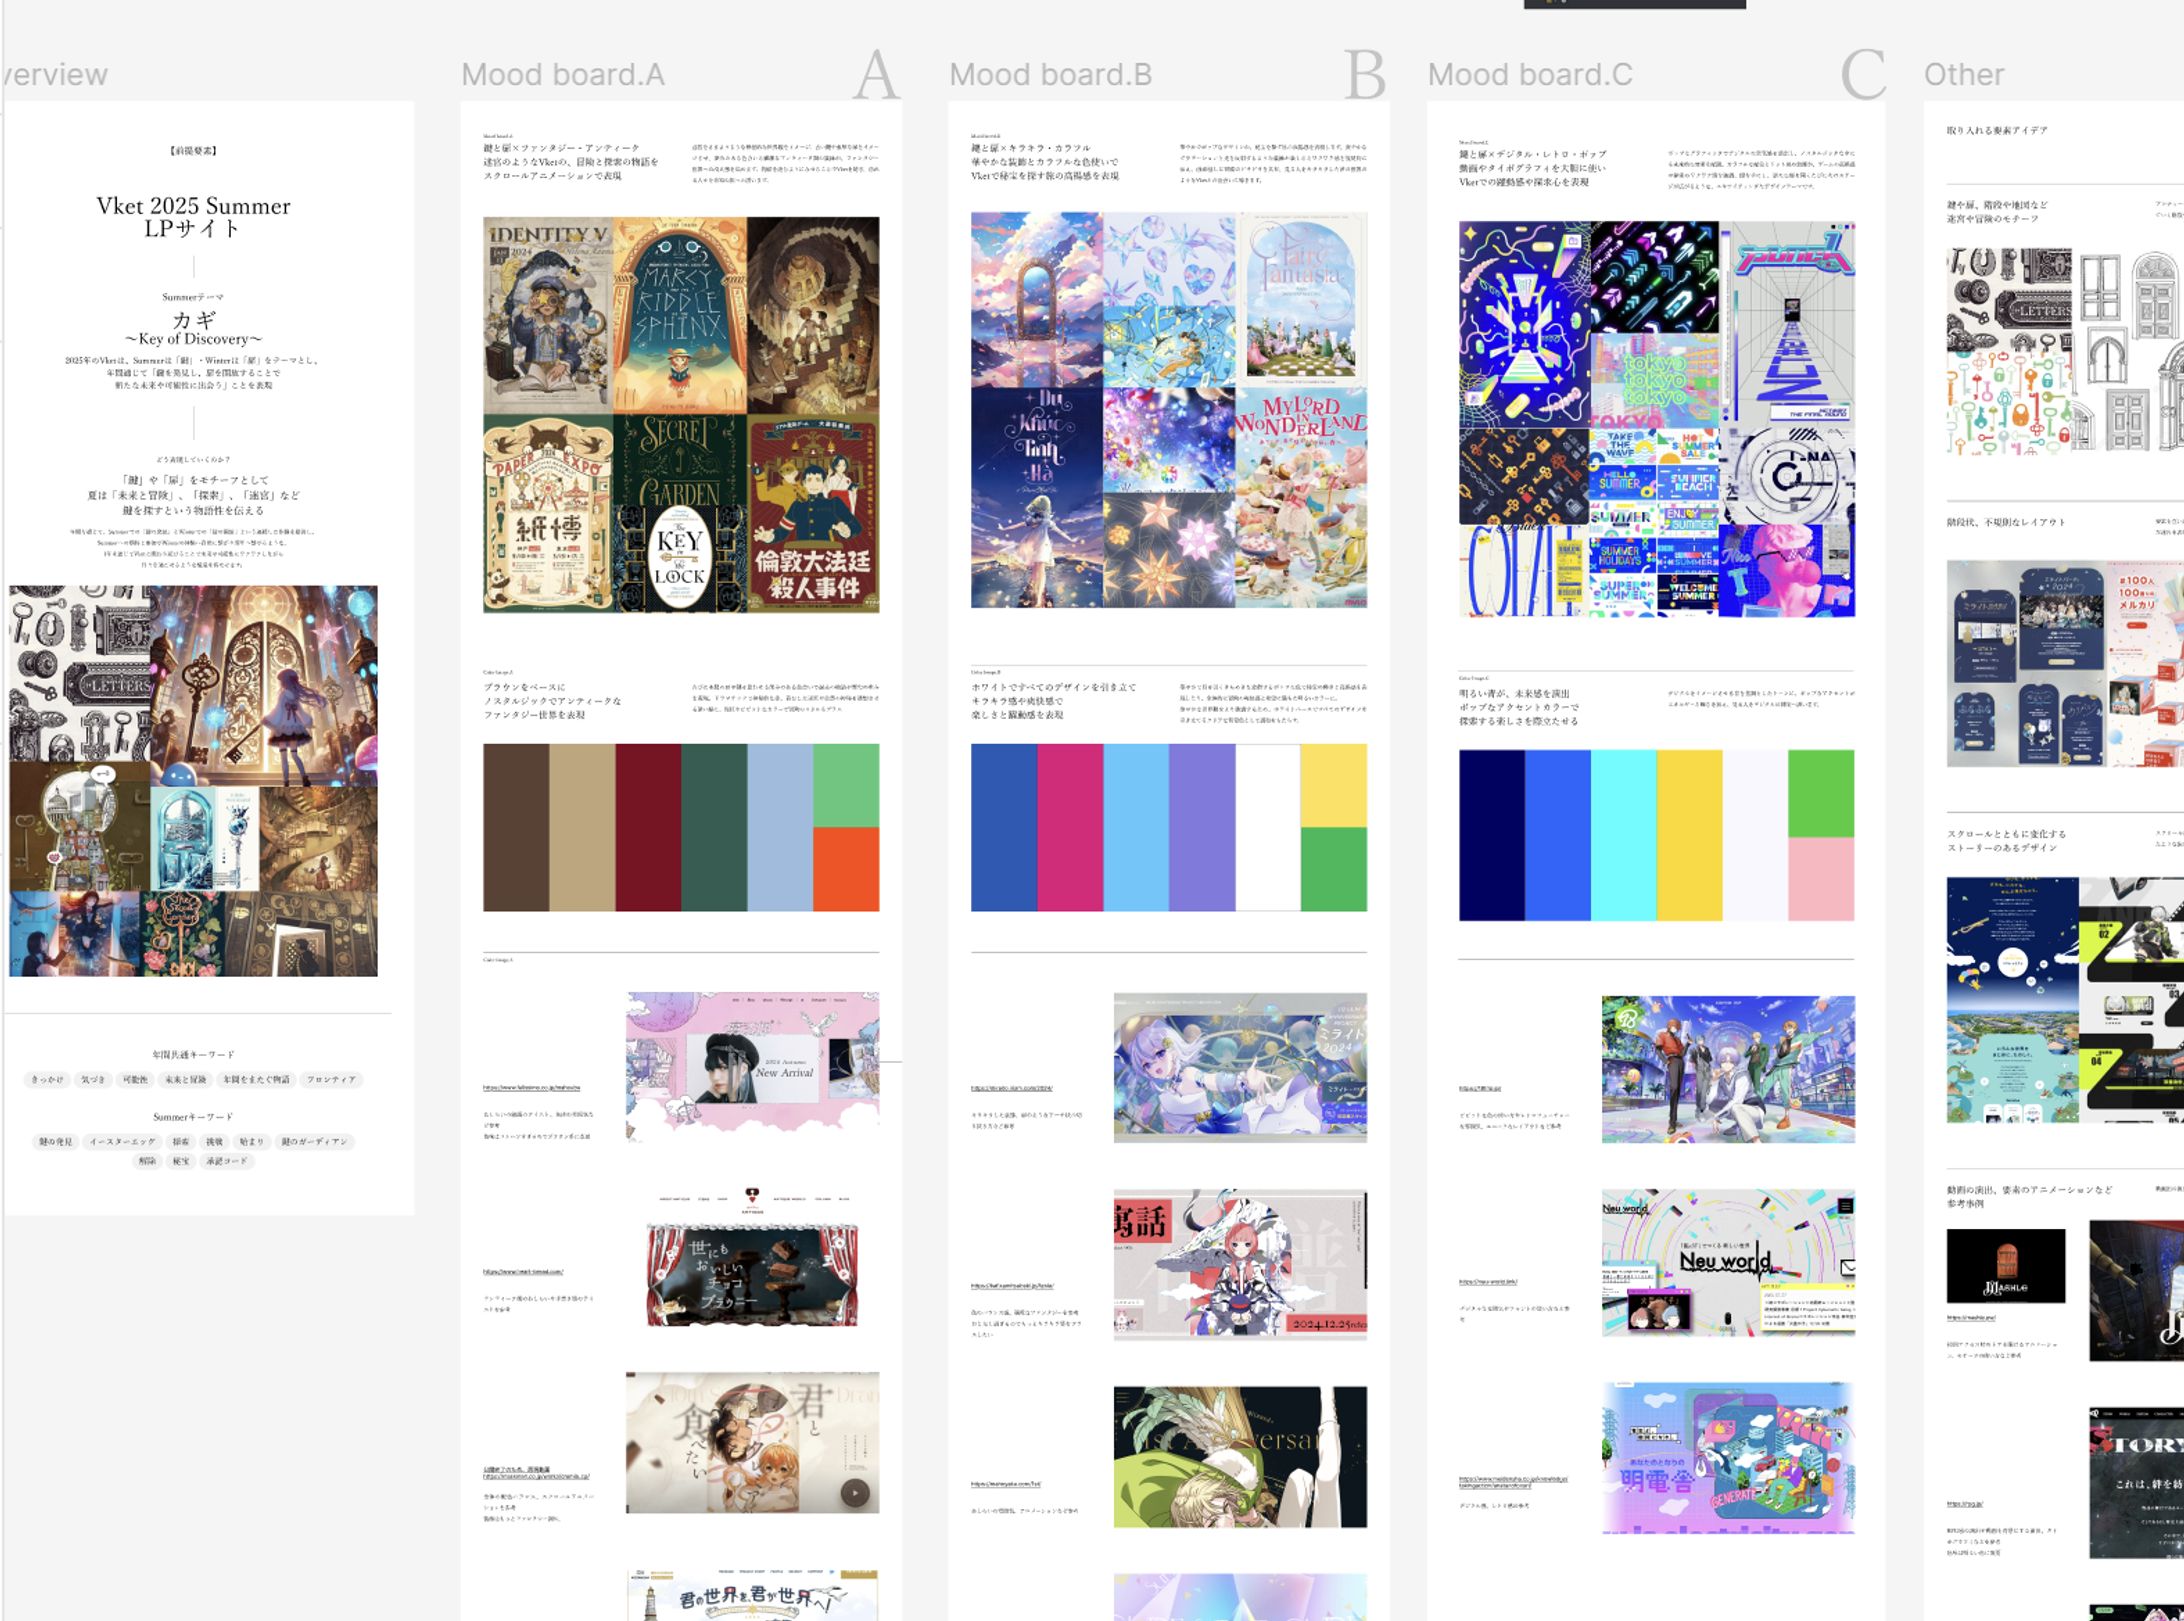Viewport: 2184px width, 1621px height.
Task: Click the イースターエッグ keyword tag
Action: pos(122,1142)
